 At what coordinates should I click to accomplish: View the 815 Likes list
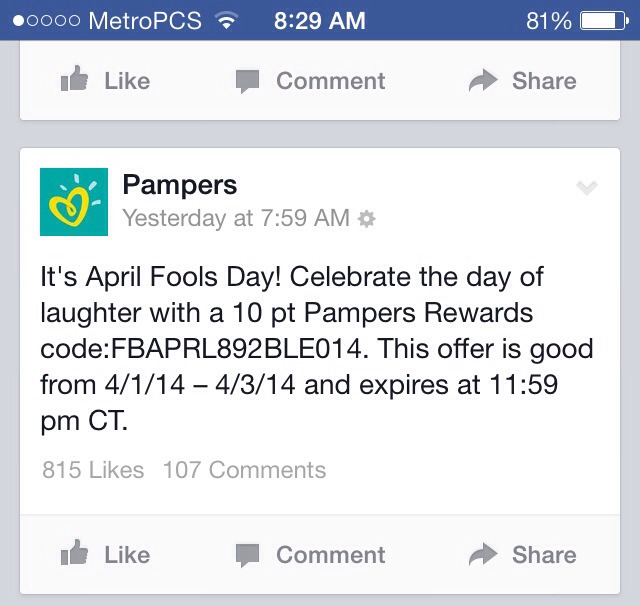click(93, 470)
